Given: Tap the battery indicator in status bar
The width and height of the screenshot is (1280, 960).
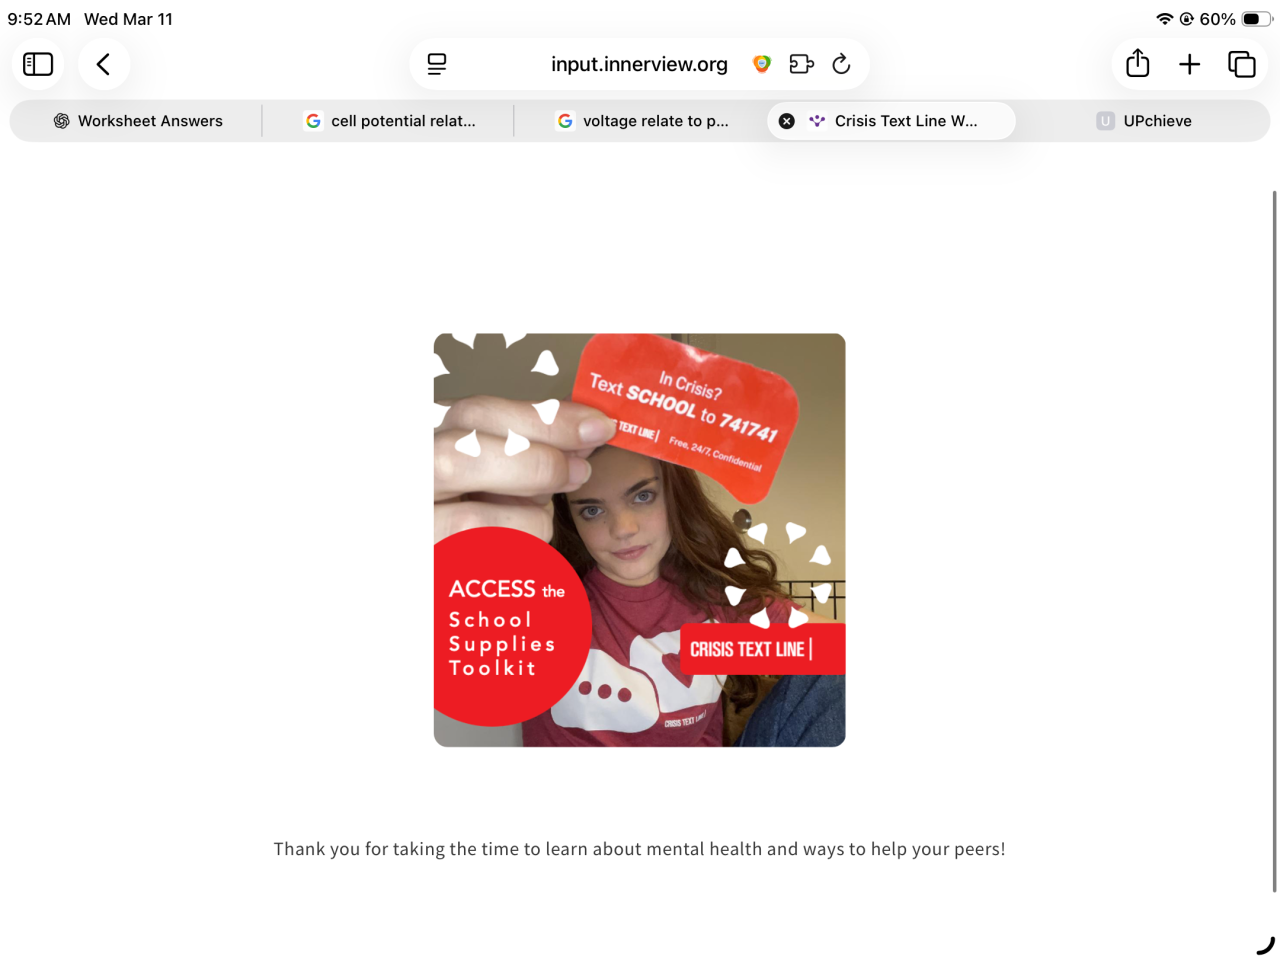Looking at the screenshot, I should tap(1257, 19).
